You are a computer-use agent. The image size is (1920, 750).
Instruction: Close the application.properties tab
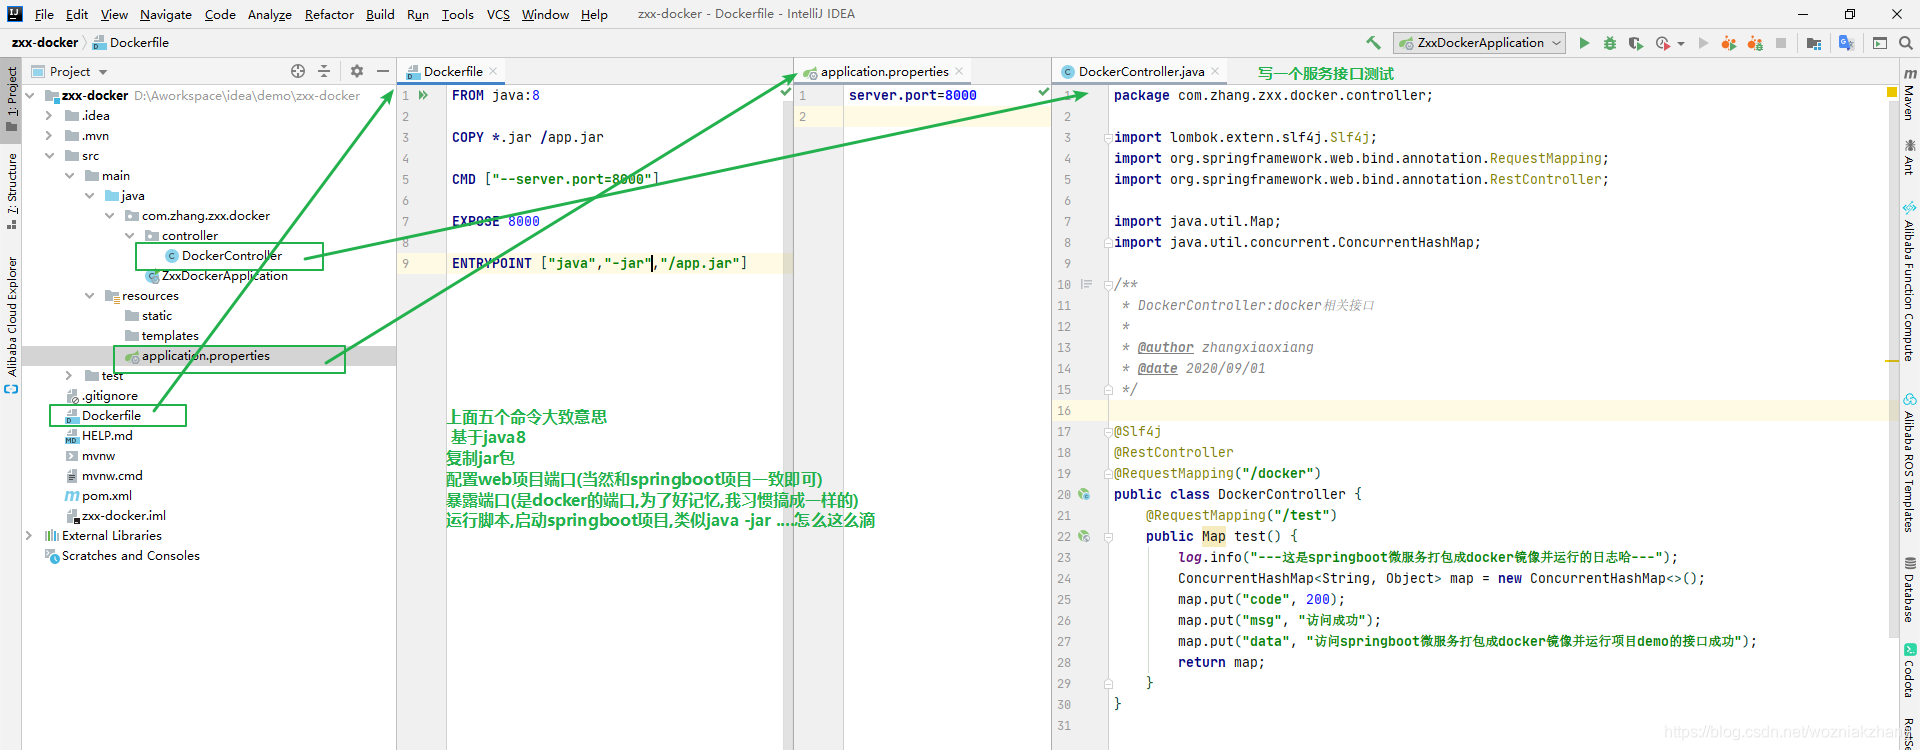click(x=959, y=71)
